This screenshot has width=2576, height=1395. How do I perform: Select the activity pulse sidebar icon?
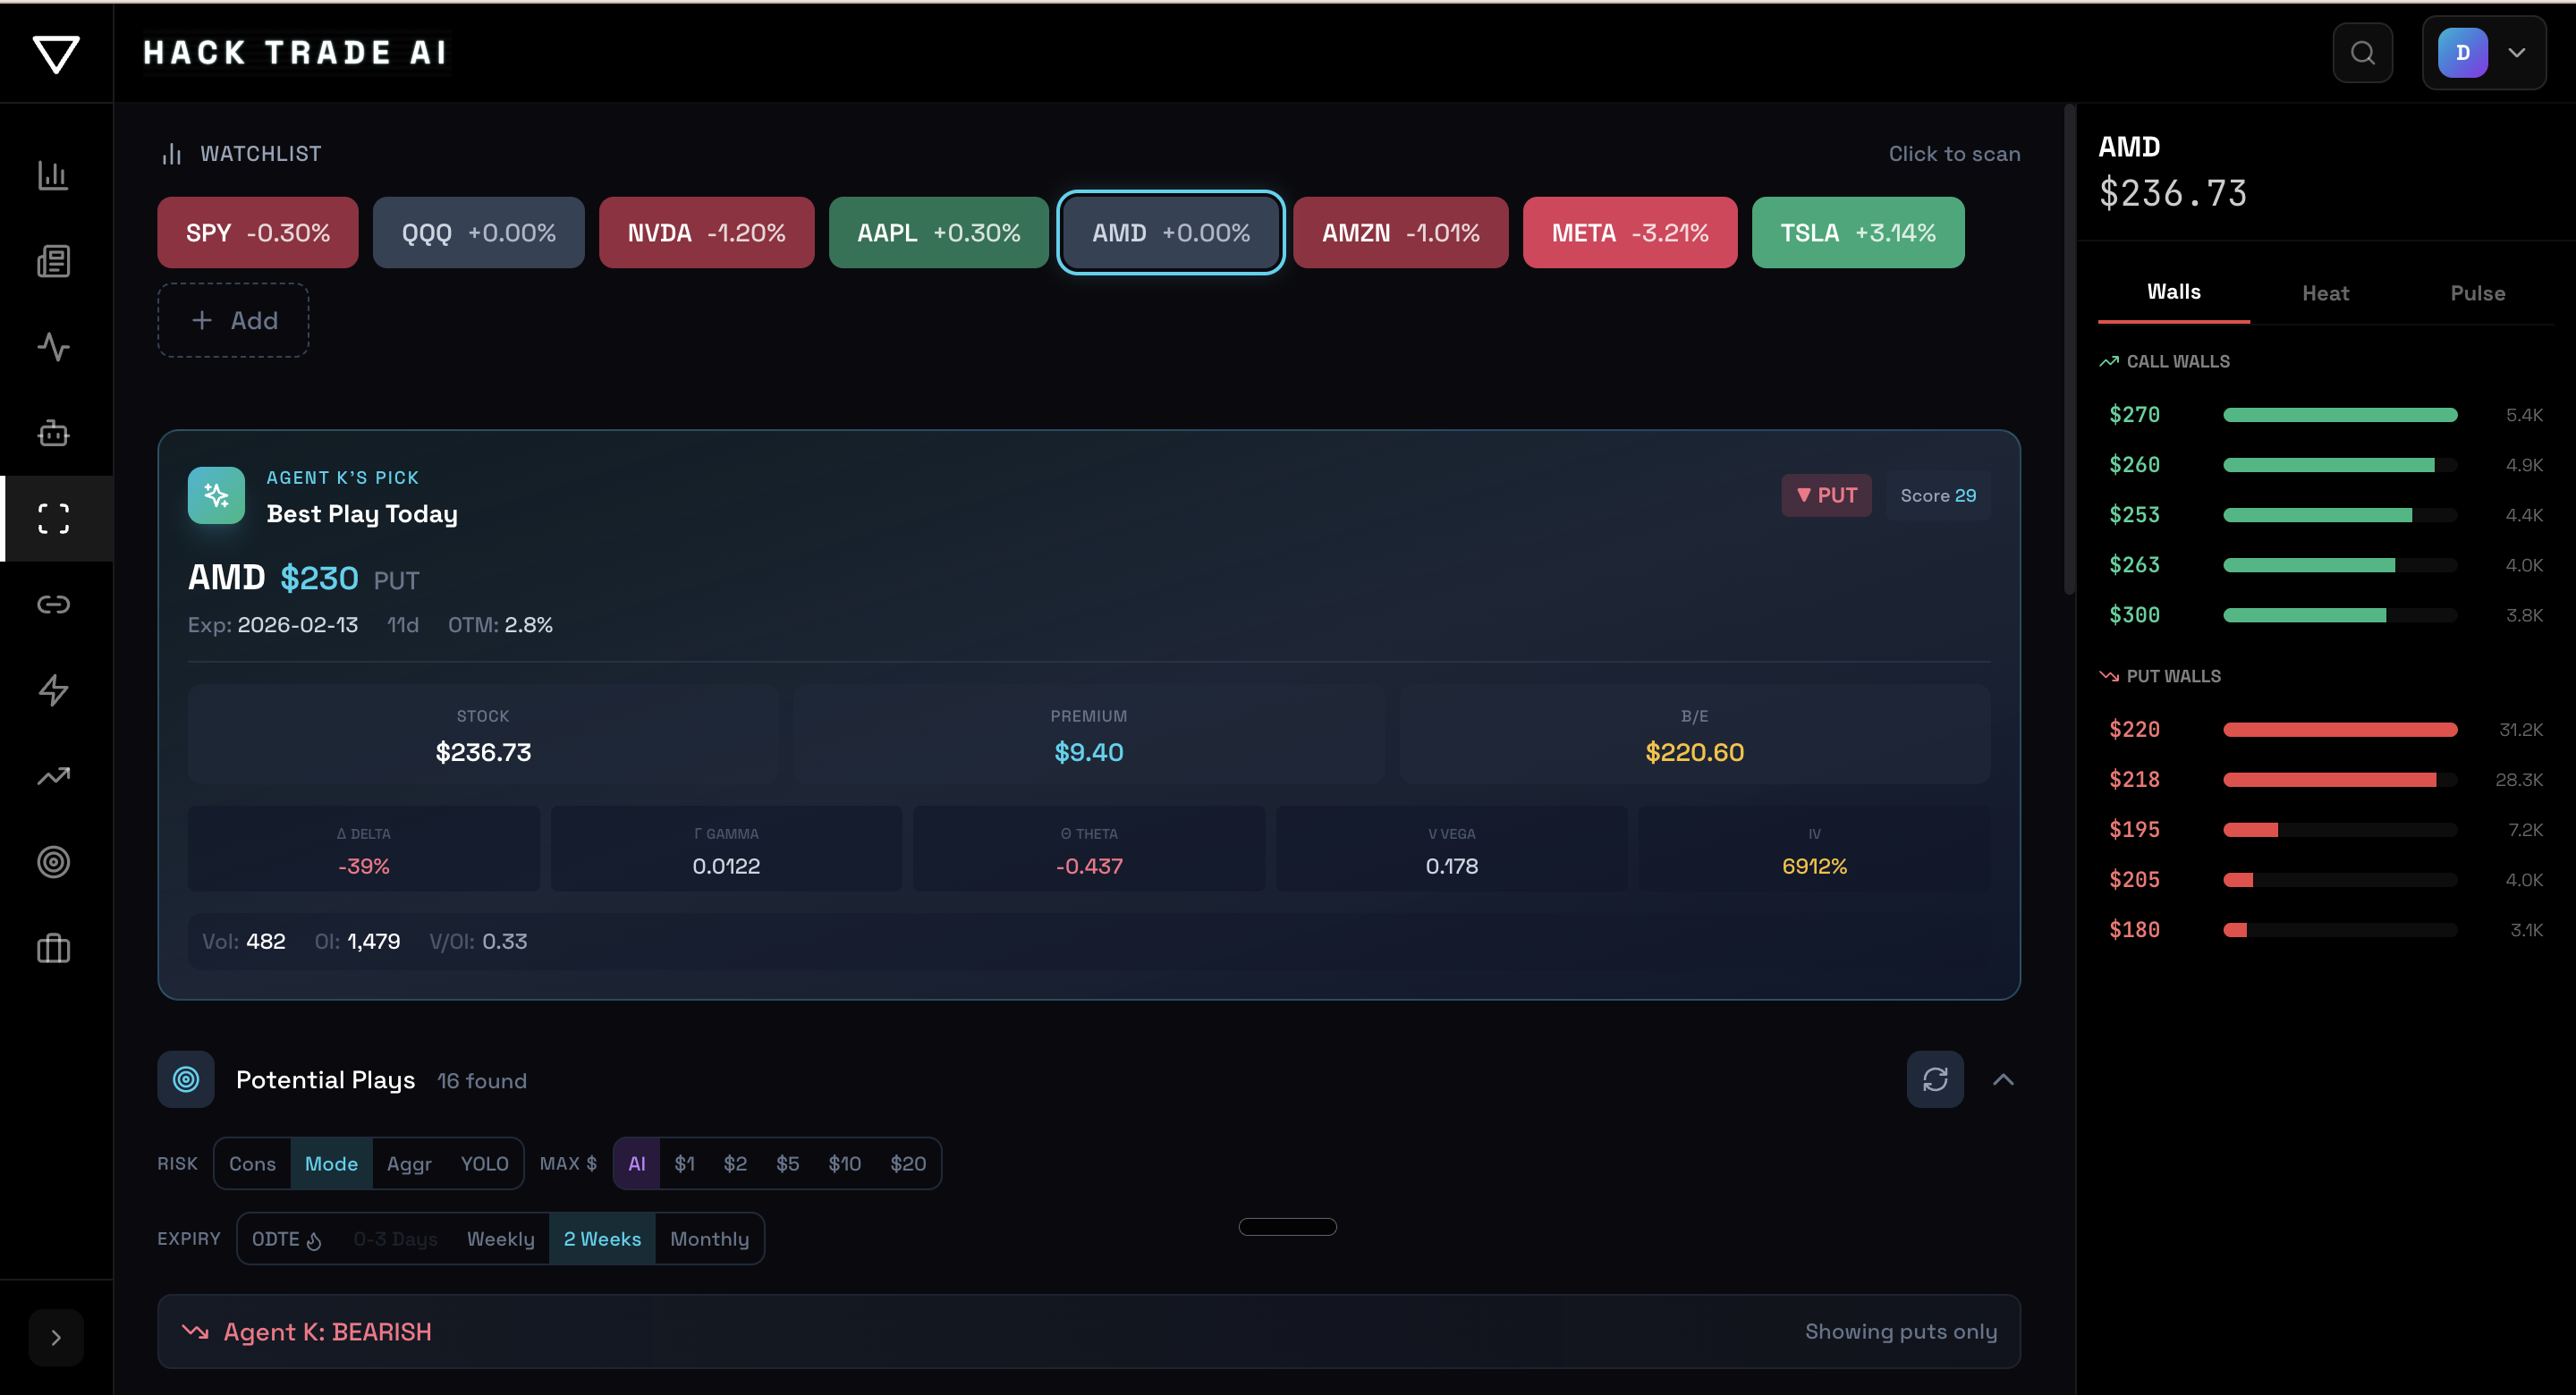point(53,347)
